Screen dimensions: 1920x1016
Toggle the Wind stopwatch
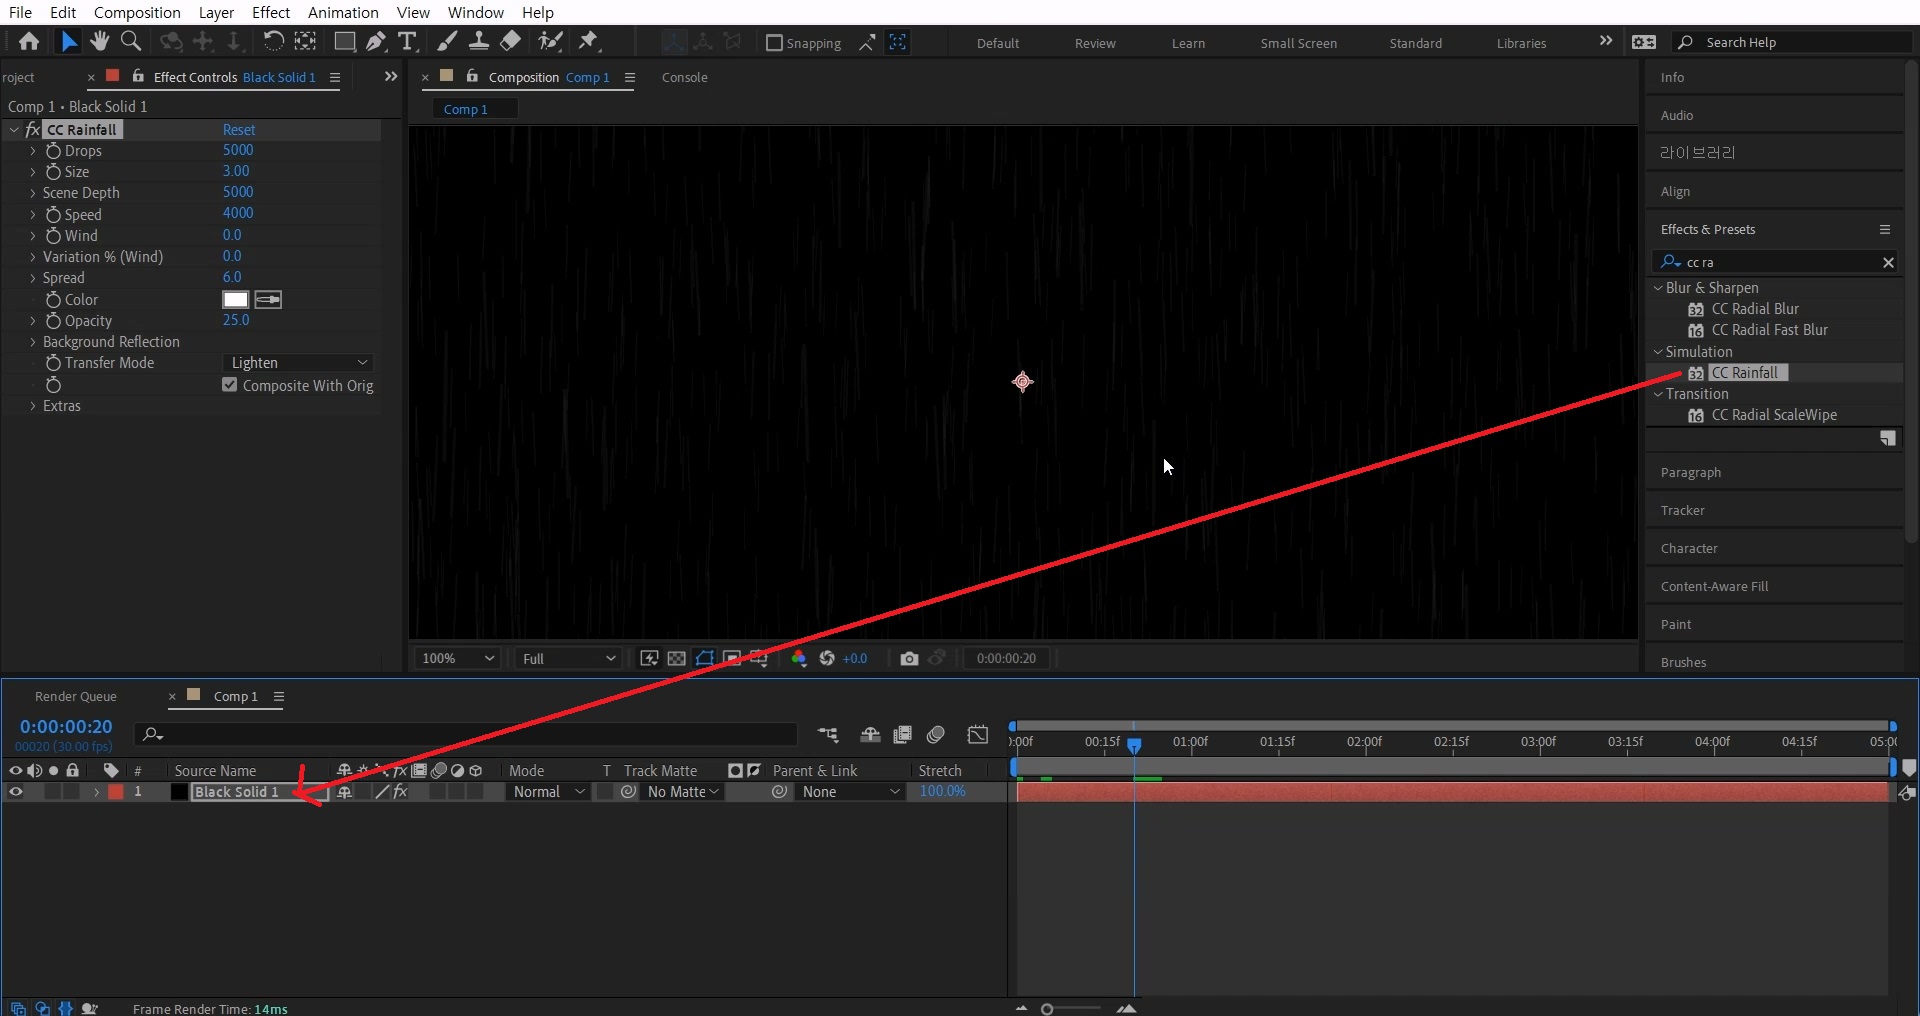53,236
